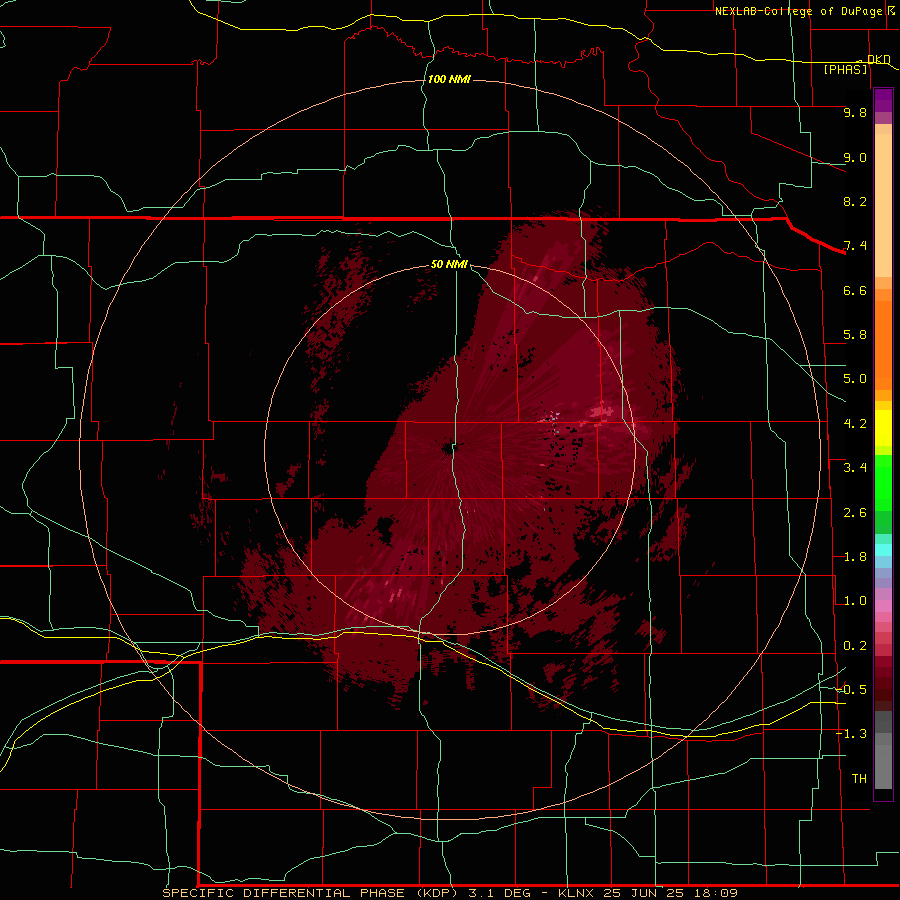The image size is (900, 900).
Task: Click the 1.0 value on the color scale
Action: click(x=855, y=601)
